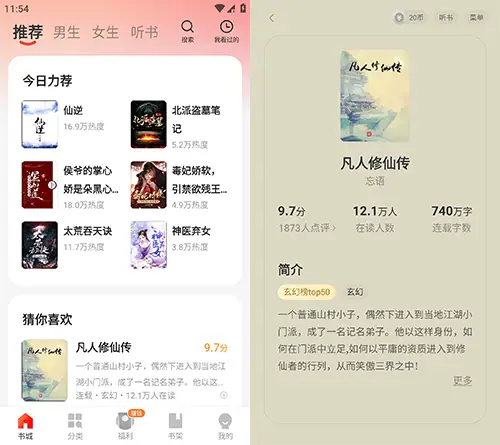The image size is (500, 445).
Task: Open the 太荒吞天诀 book cover
Action: pyautogui.click(x=40, y=245)
